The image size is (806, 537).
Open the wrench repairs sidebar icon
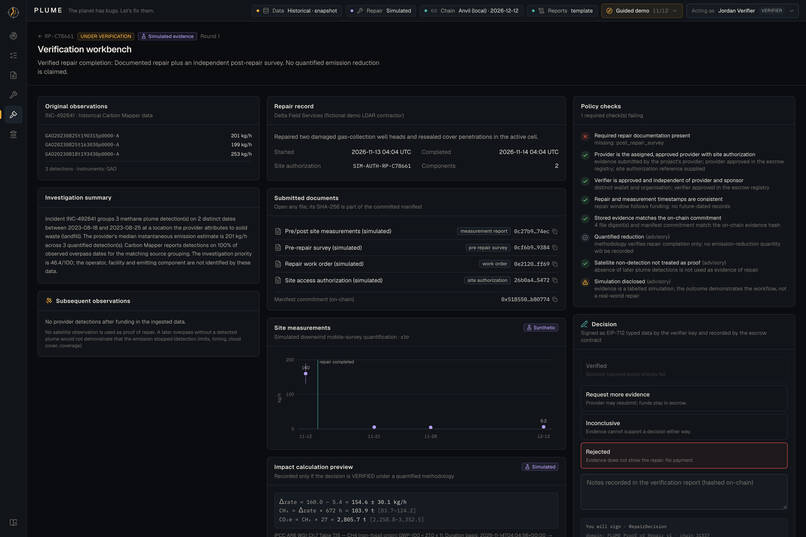(13, 95)
